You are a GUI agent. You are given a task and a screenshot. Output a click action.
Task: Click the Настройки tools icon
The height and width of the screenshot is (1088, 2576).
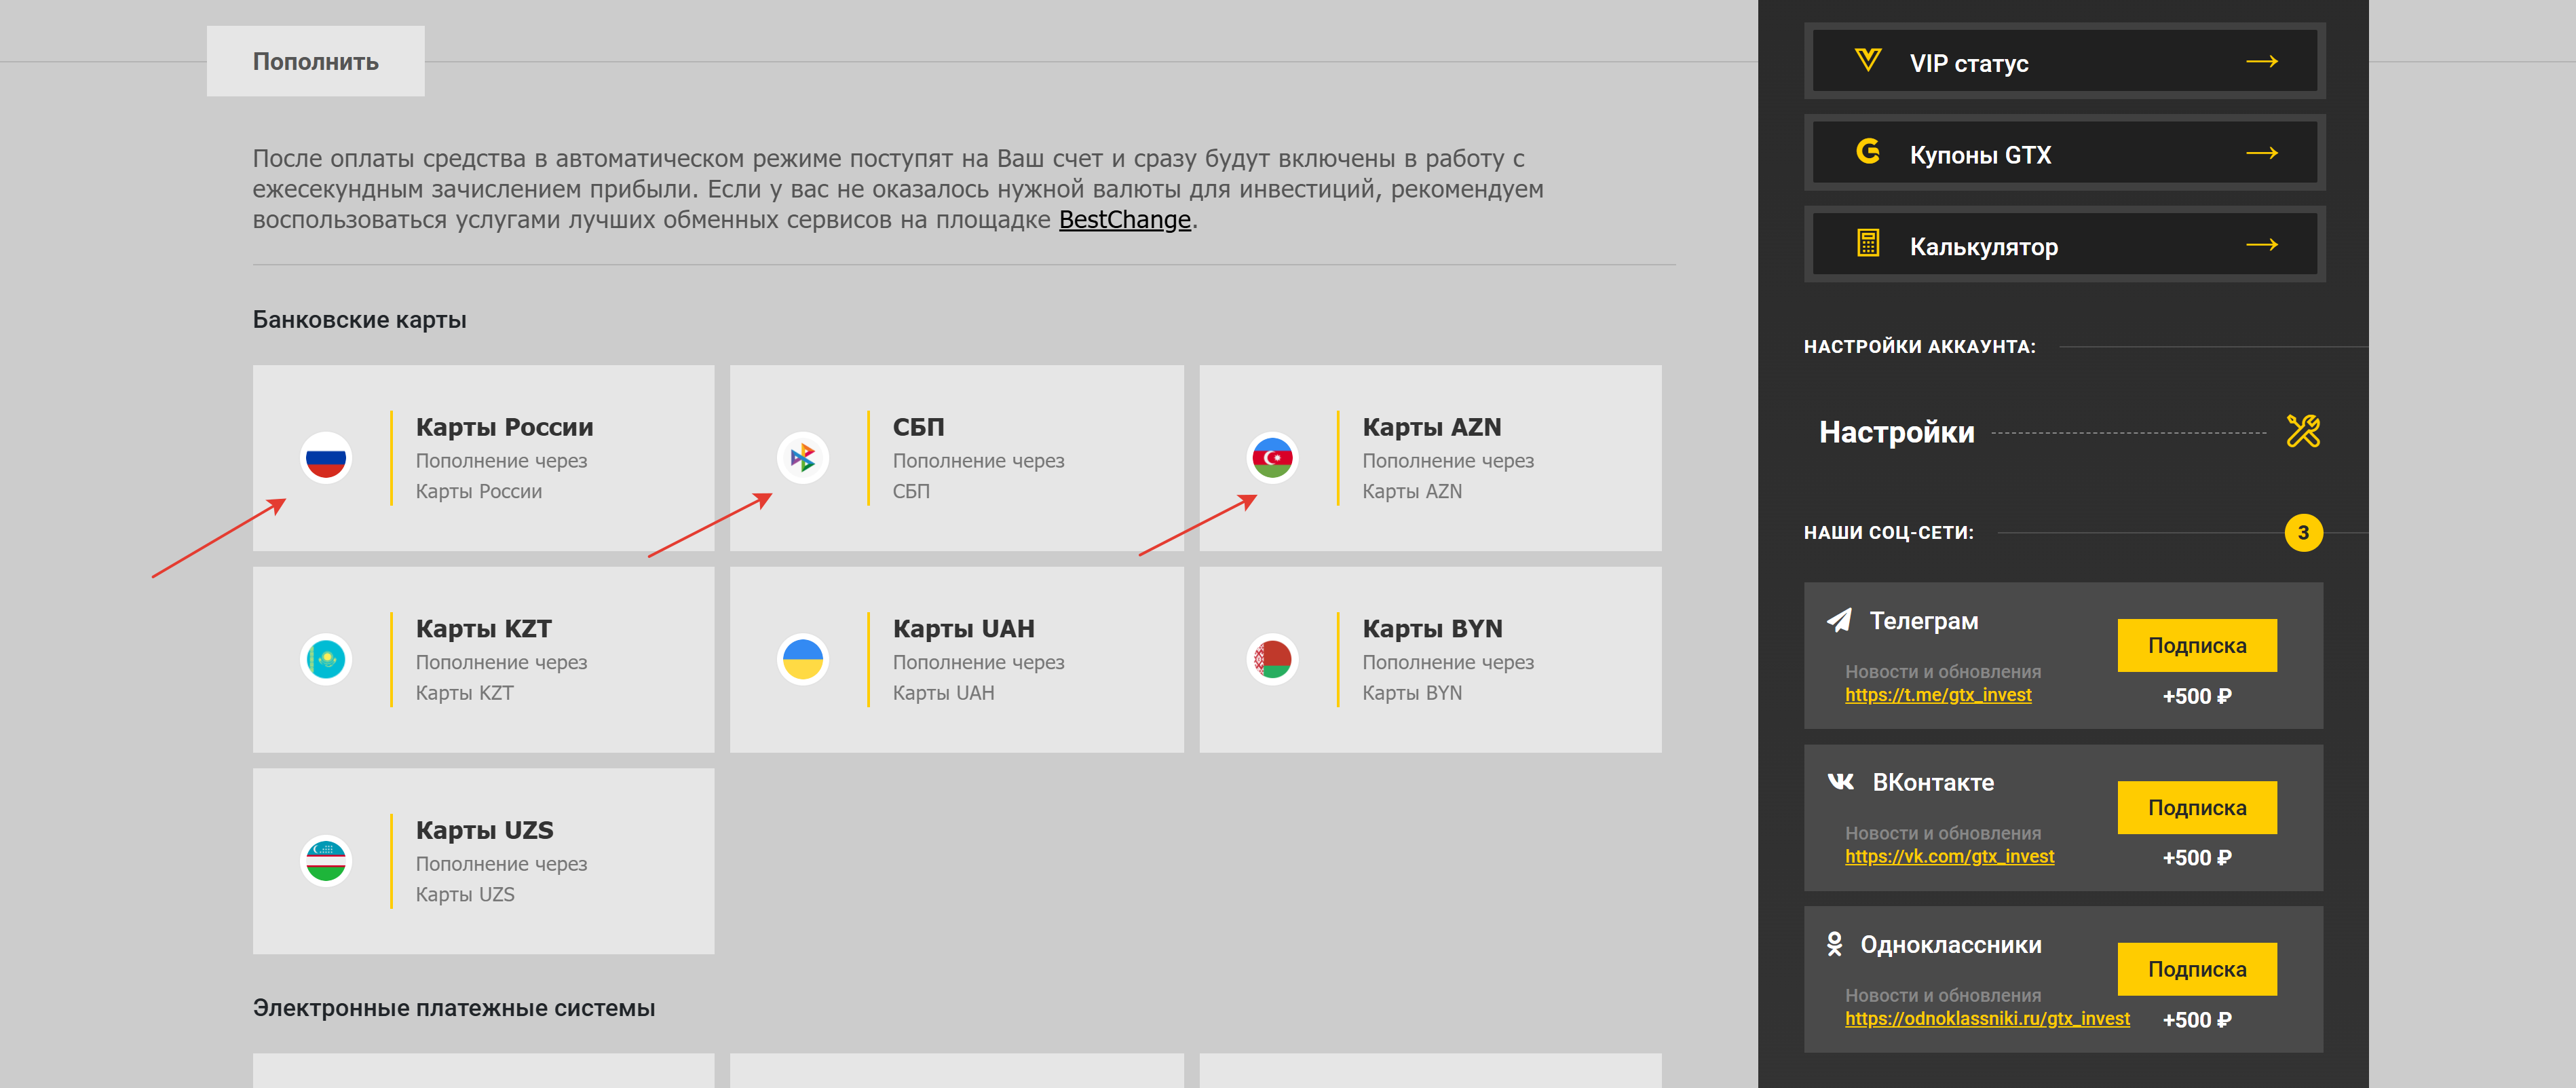coord(2303,431)
